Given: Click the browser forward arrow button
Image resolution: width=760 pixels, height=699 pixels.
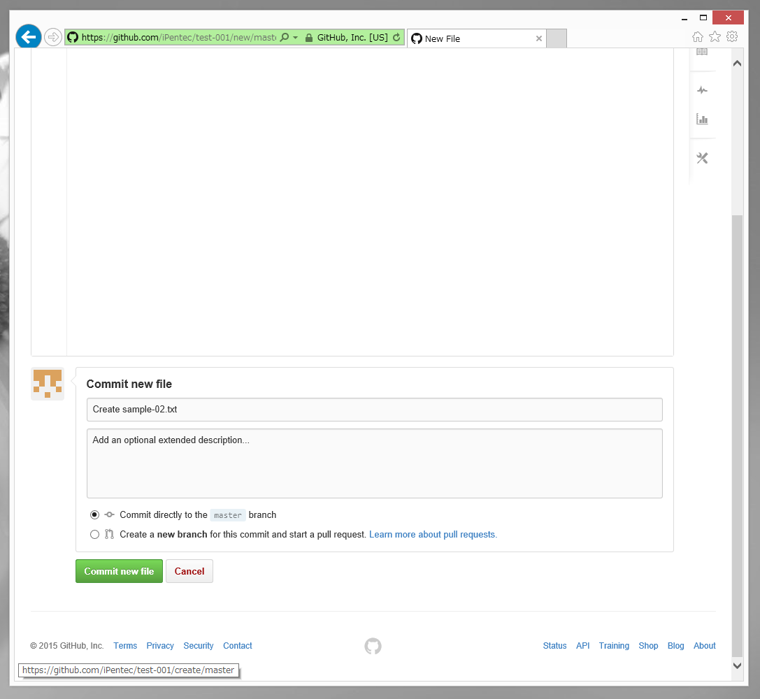Looking at the screenshot, I should click(x=53, y=37).
